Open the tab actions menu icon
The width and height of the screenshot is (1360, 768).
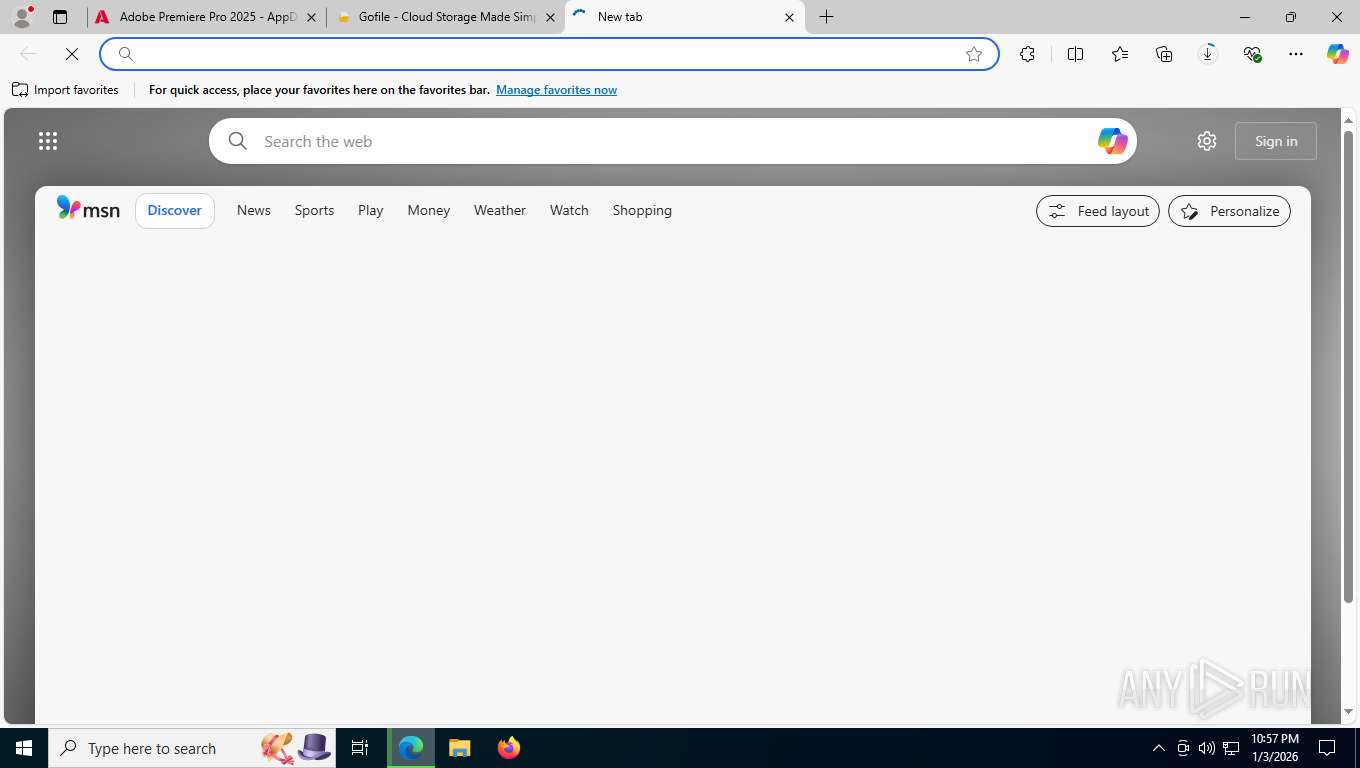click(60, 17)
